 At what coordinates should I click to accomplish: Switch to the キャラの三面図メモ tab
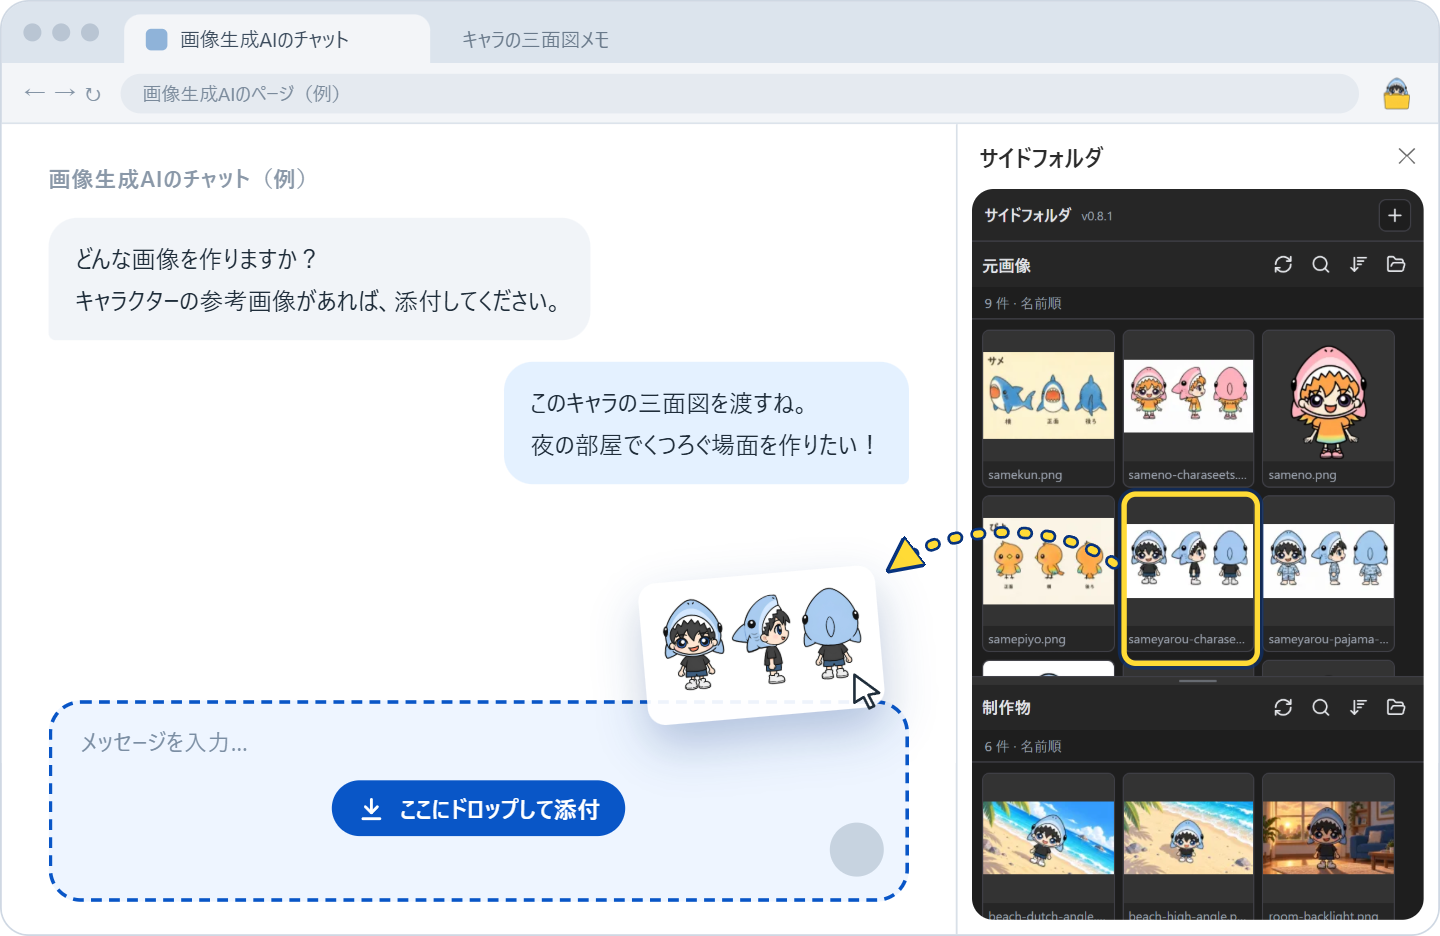click(535, 40)
